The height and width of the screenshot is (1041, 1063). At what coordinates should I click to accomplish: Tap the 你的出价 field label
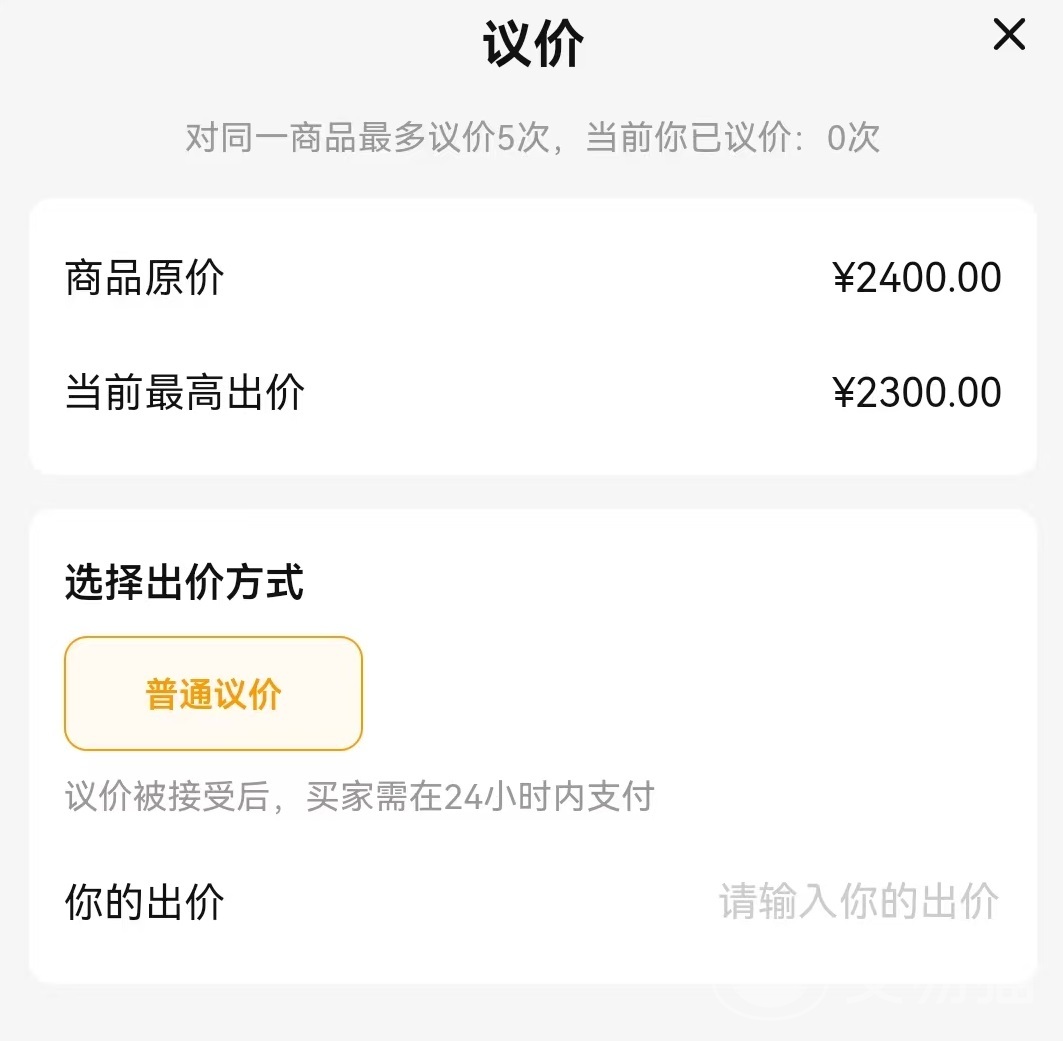pos(144,902)
